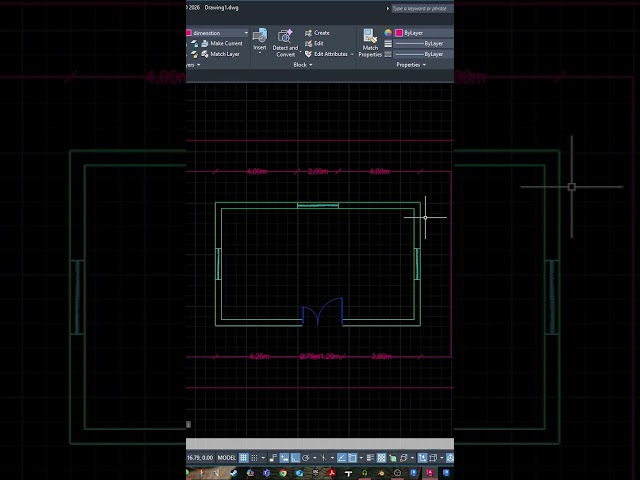Select the 3.80m dimension text
Viewport: 640px width, 480px height.
382,356
